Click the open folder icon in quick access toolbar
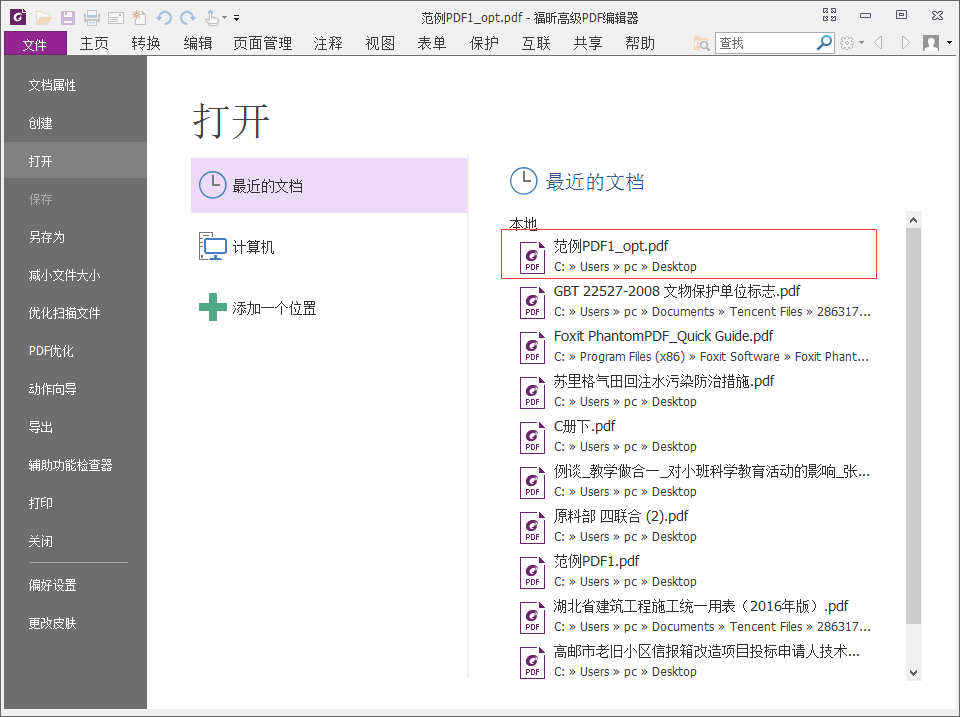Screen dimensions: 960x717 coord(43,18)
